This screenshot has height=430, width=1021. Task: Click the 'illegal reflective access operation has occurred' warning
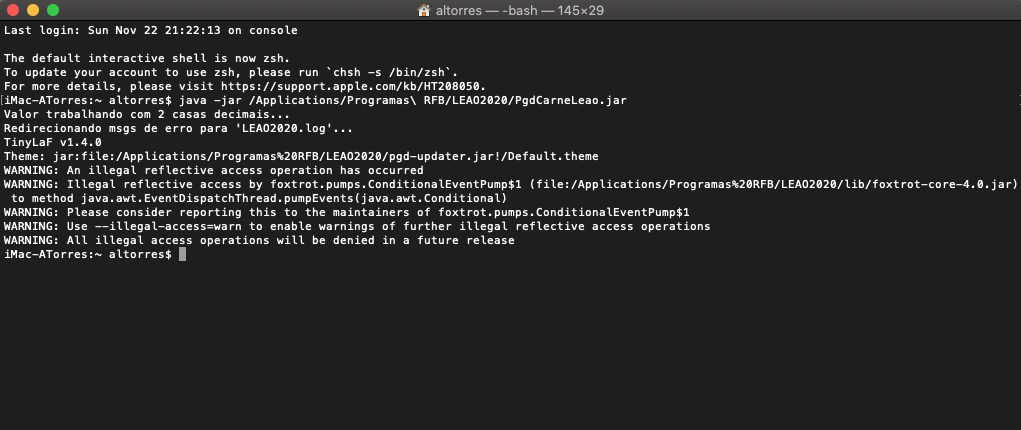click(245, 171)
